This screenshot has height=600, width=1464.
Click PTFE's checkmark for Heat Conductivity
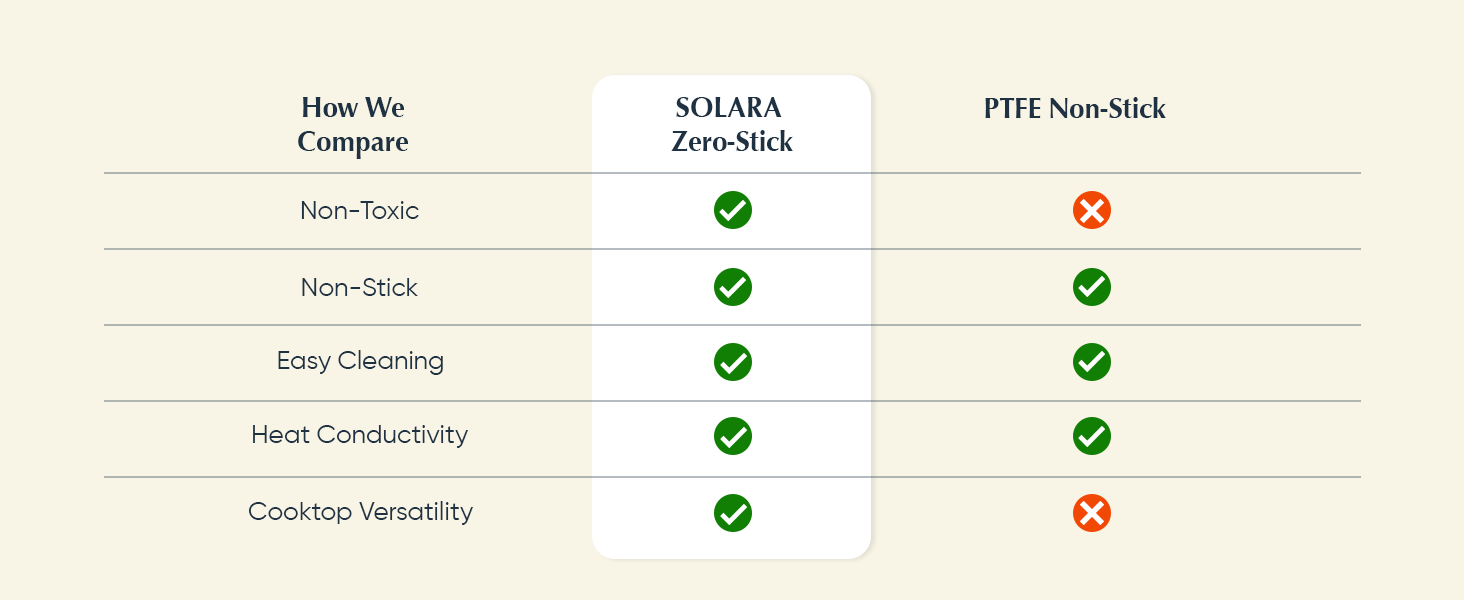coord(1092,436)
